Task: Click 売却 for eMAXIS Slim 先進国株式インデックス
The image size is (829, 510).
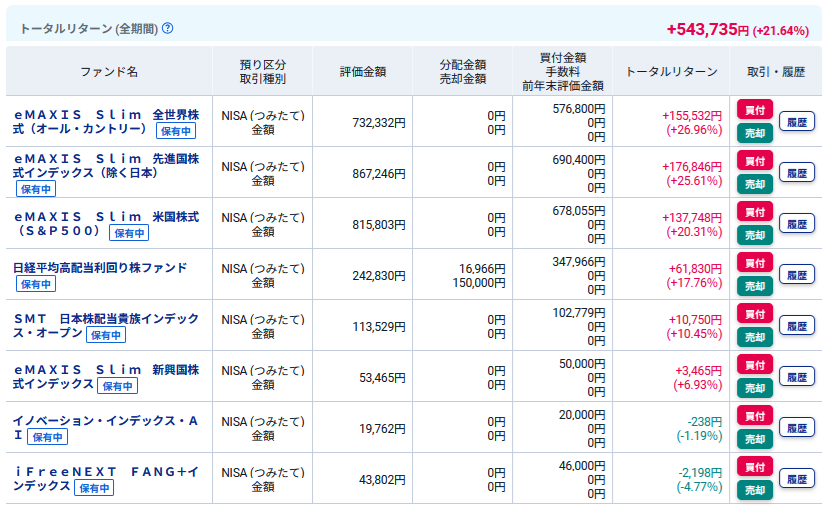Action: coord(755,184)
